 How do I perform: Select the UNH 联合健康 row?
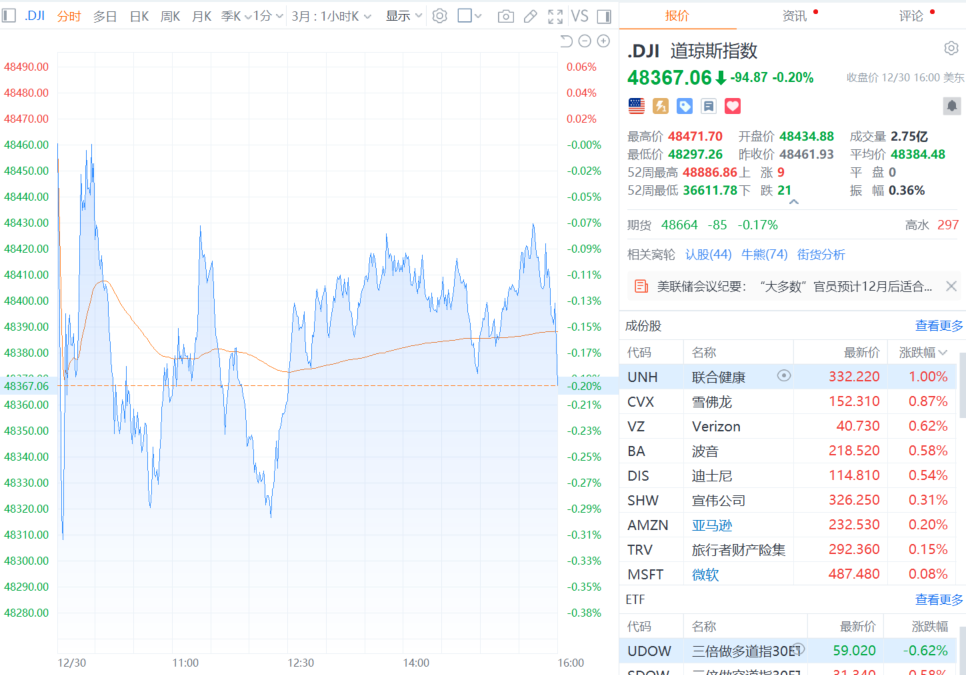pos(788,376)
